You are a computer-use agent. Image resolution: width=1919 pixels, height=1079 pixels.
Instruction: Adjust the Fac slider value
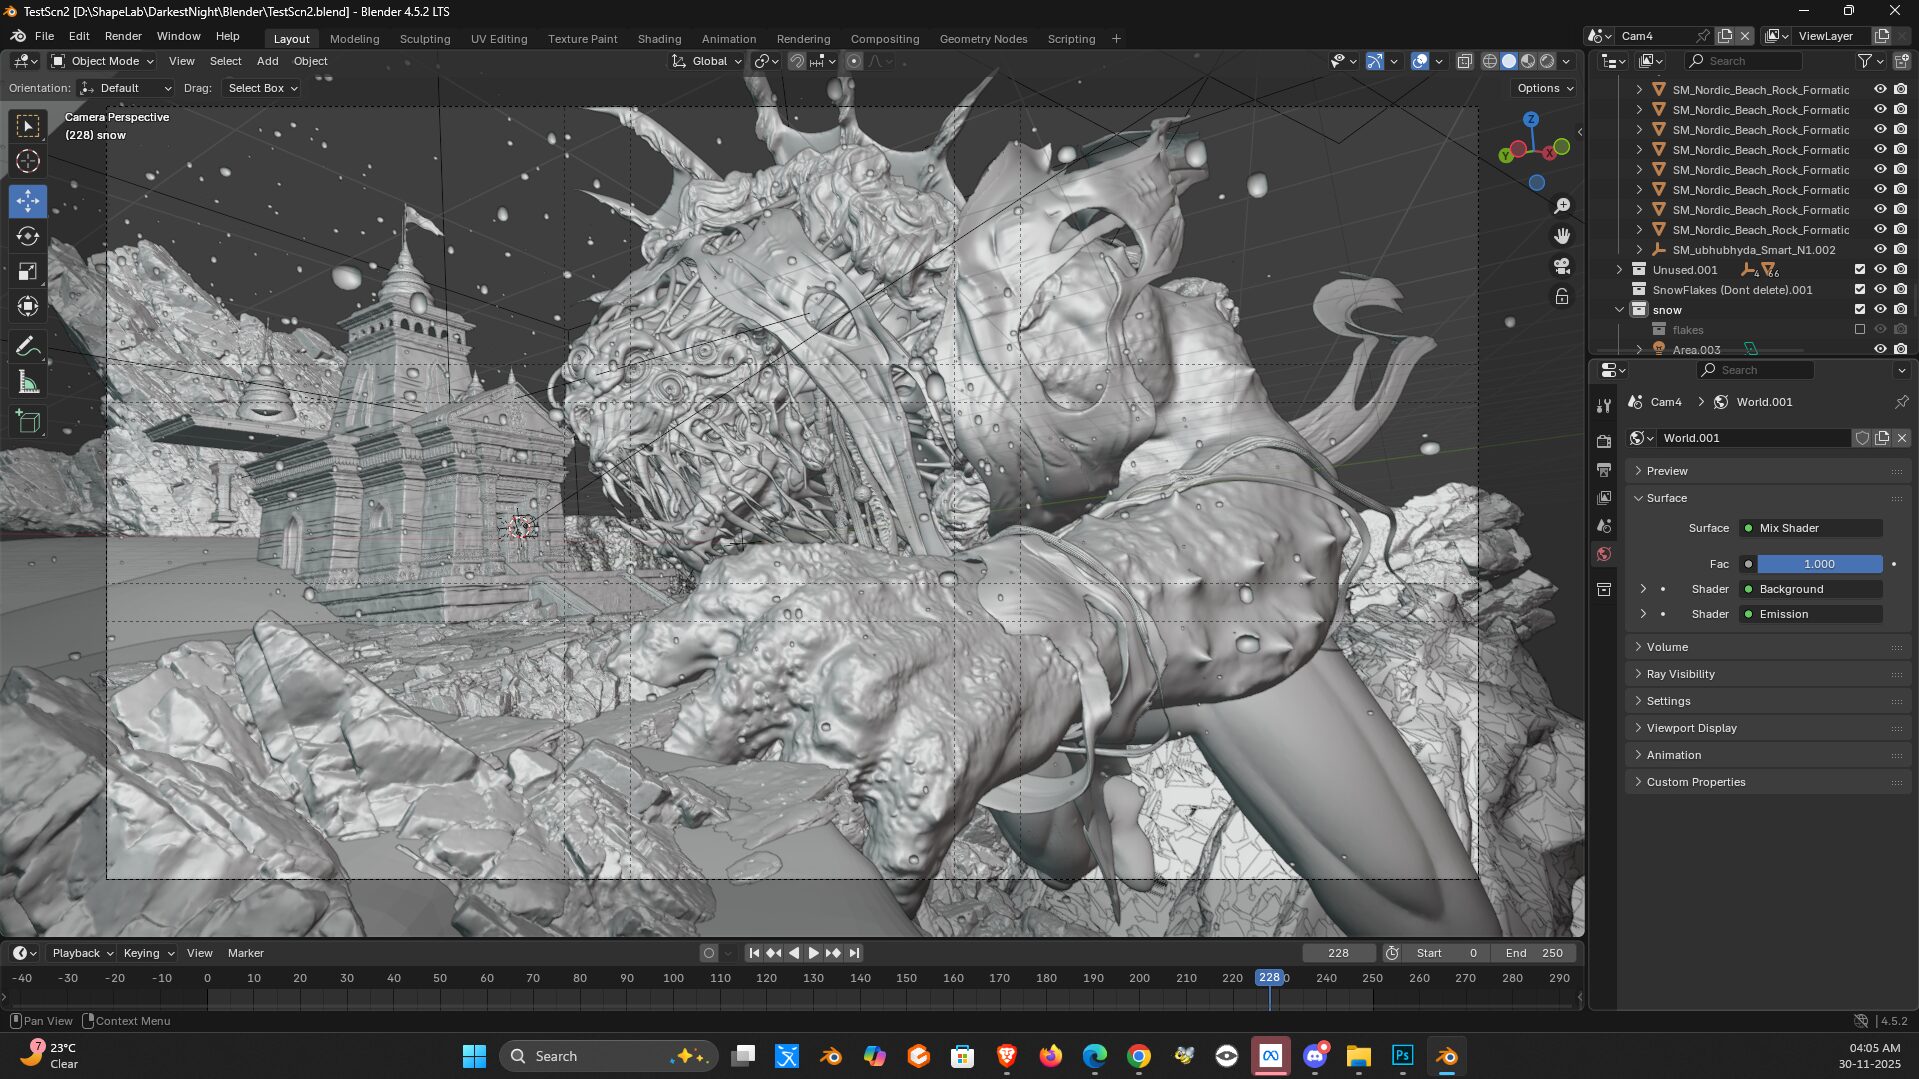[x=1819, y=564]
